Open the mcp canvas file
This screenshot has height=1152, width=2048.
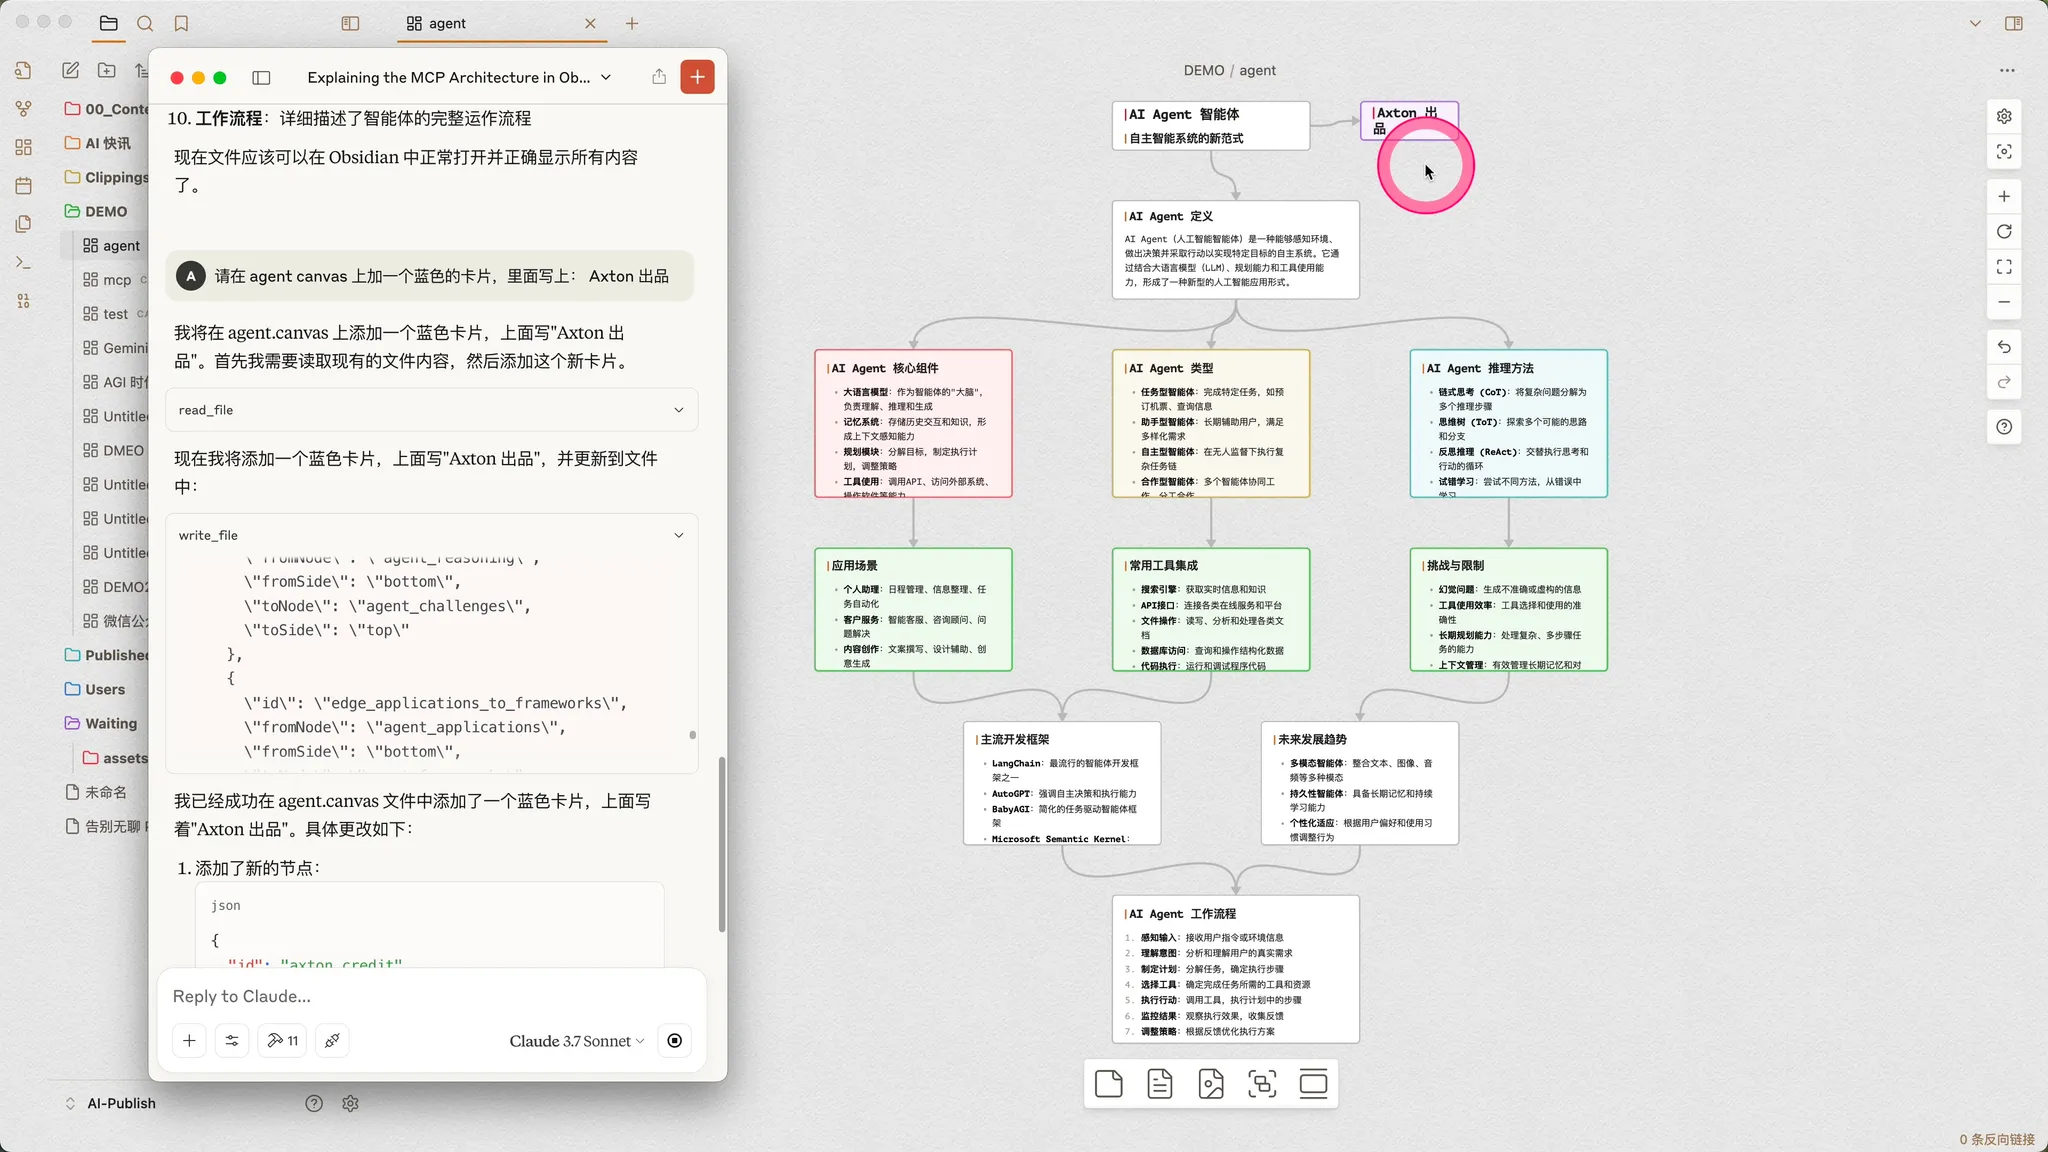click(117, 280)
